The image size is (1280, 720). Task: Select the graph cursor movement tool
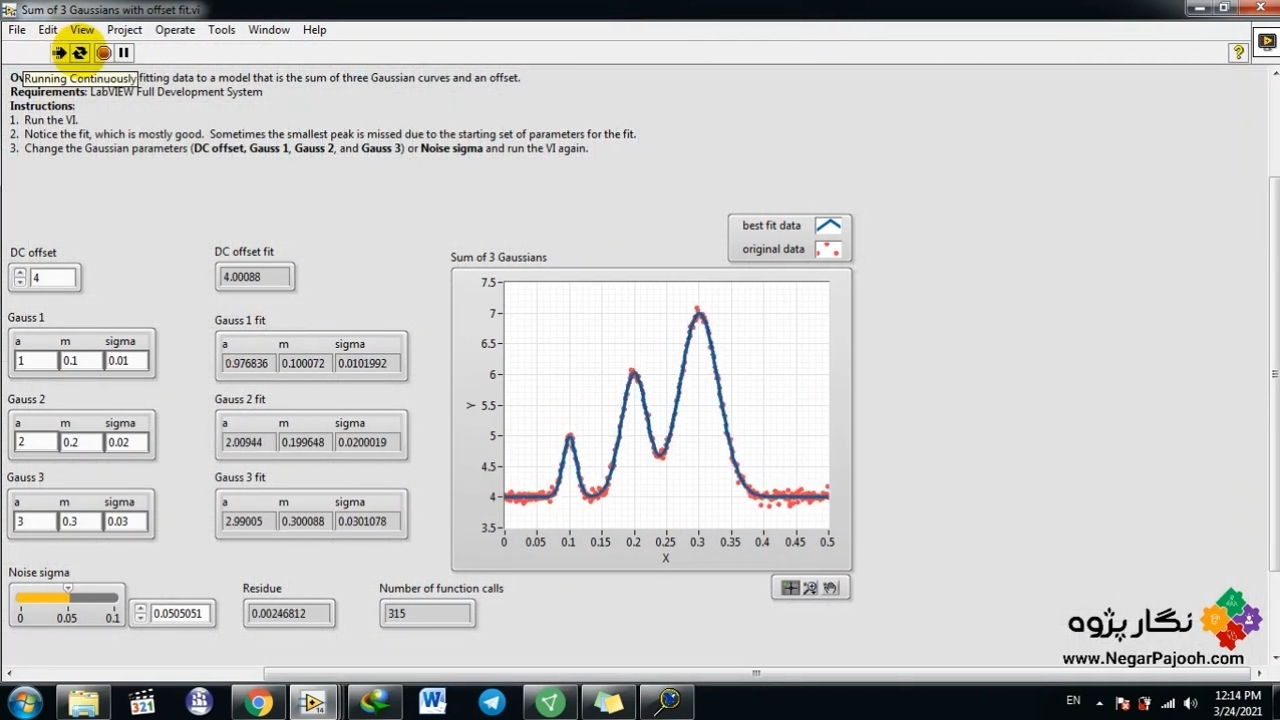790,588
